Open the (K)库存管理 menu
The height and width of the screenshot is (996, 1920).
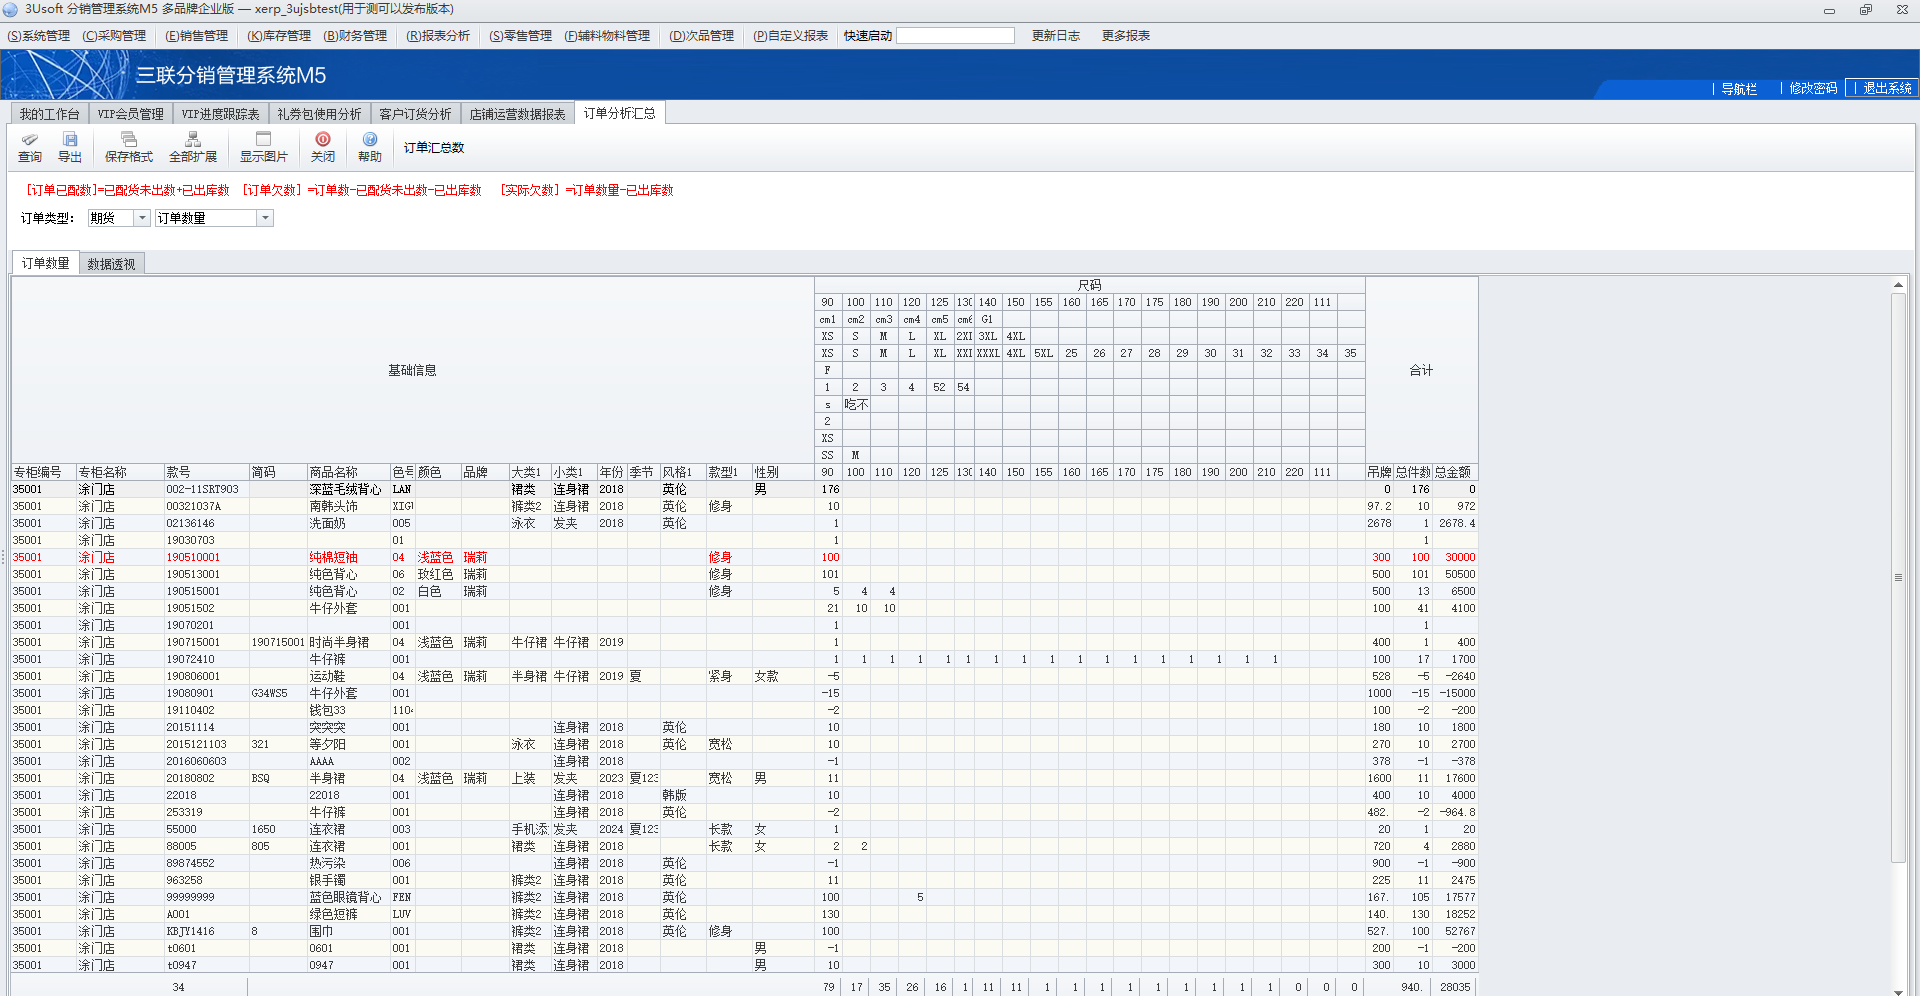pos(279,36)
